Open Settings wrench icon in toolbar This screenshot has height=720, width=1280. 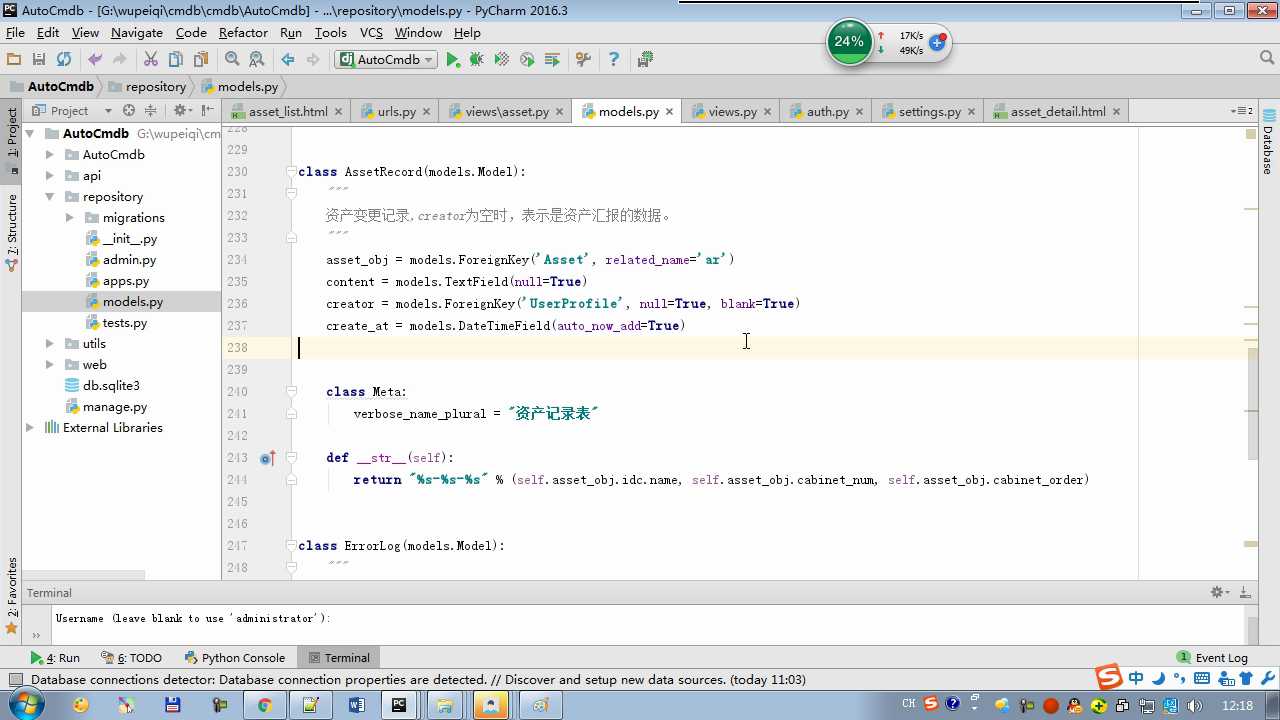pos(583,60)
